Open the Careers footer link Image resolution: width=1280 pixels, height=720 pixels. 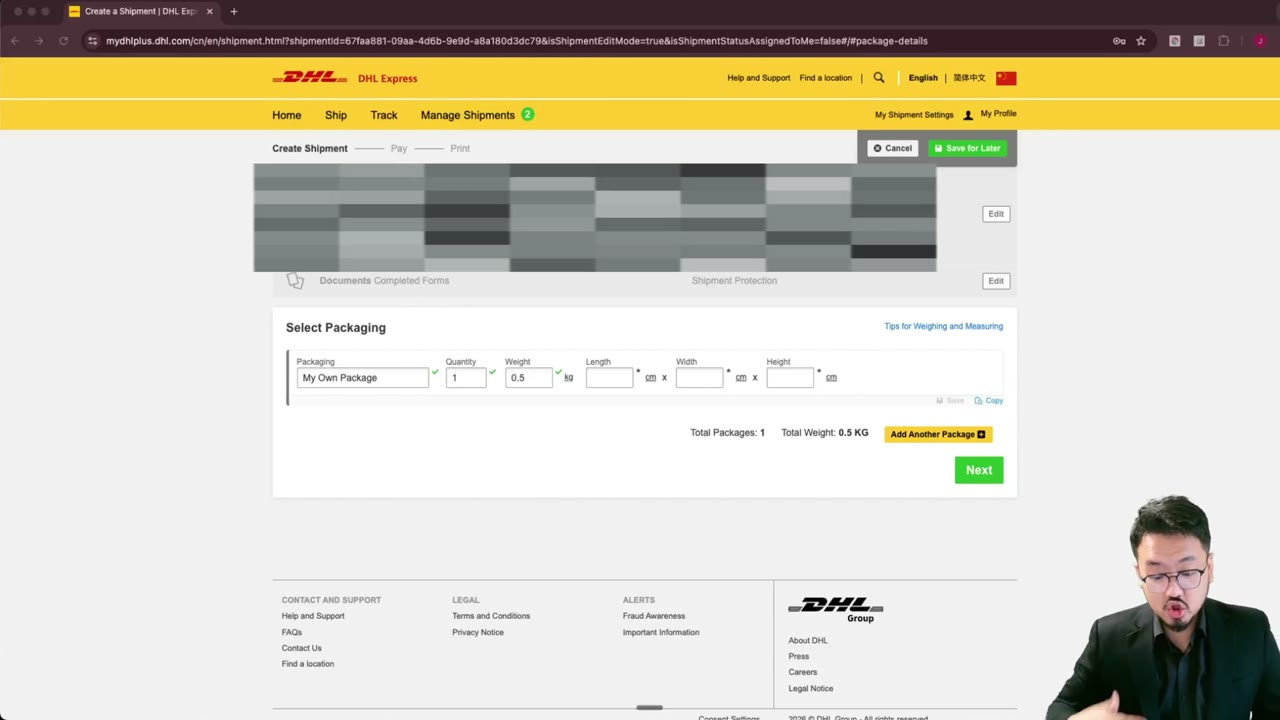pos(803,672)
